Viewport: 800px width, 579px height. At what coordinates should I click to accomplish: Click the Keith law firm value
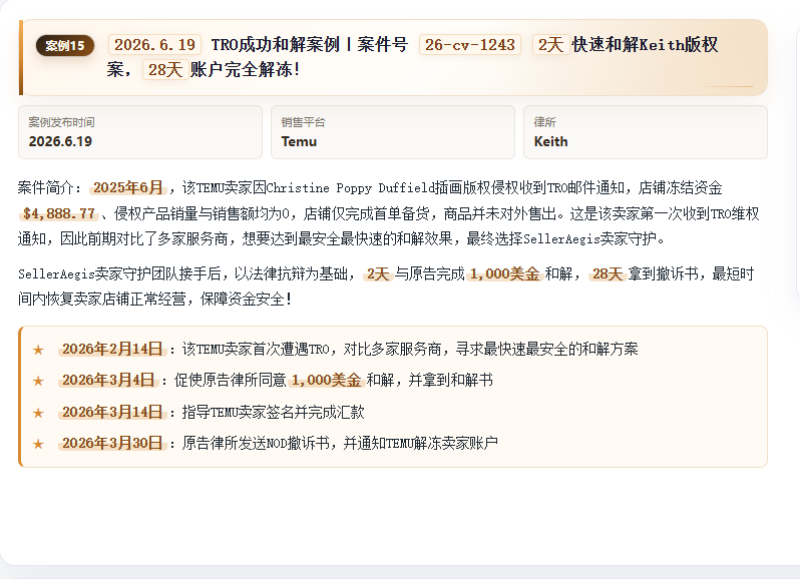pyautogui.click(x=551, y=142)
